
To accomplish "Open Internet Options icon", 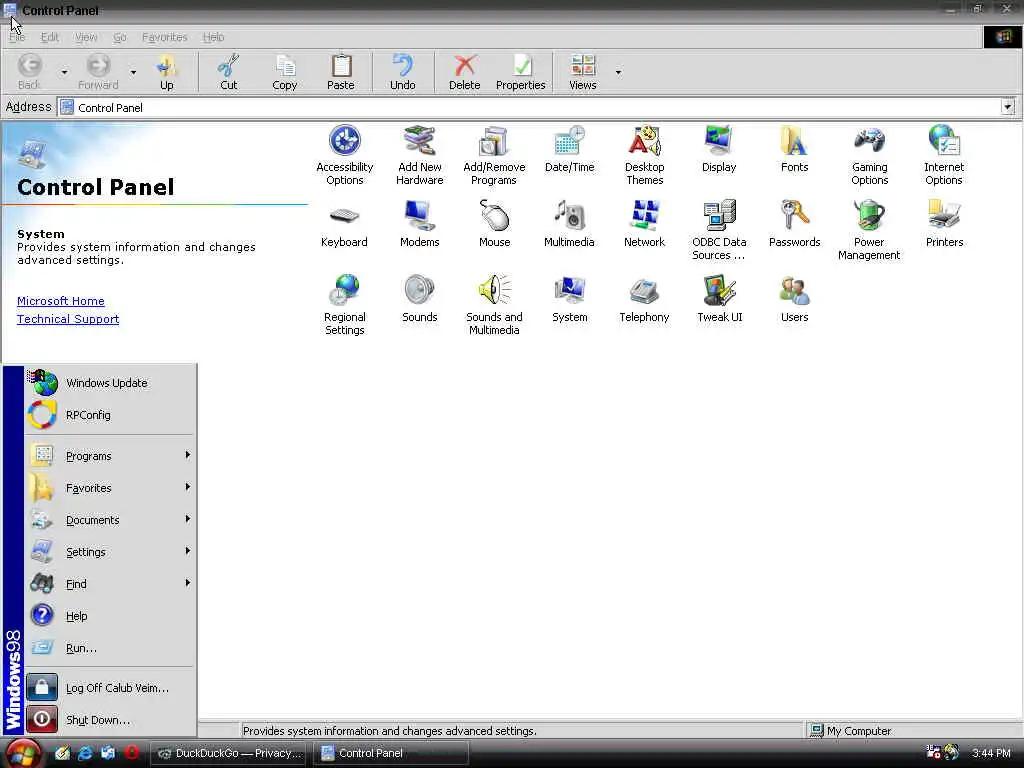I will 944,155.
